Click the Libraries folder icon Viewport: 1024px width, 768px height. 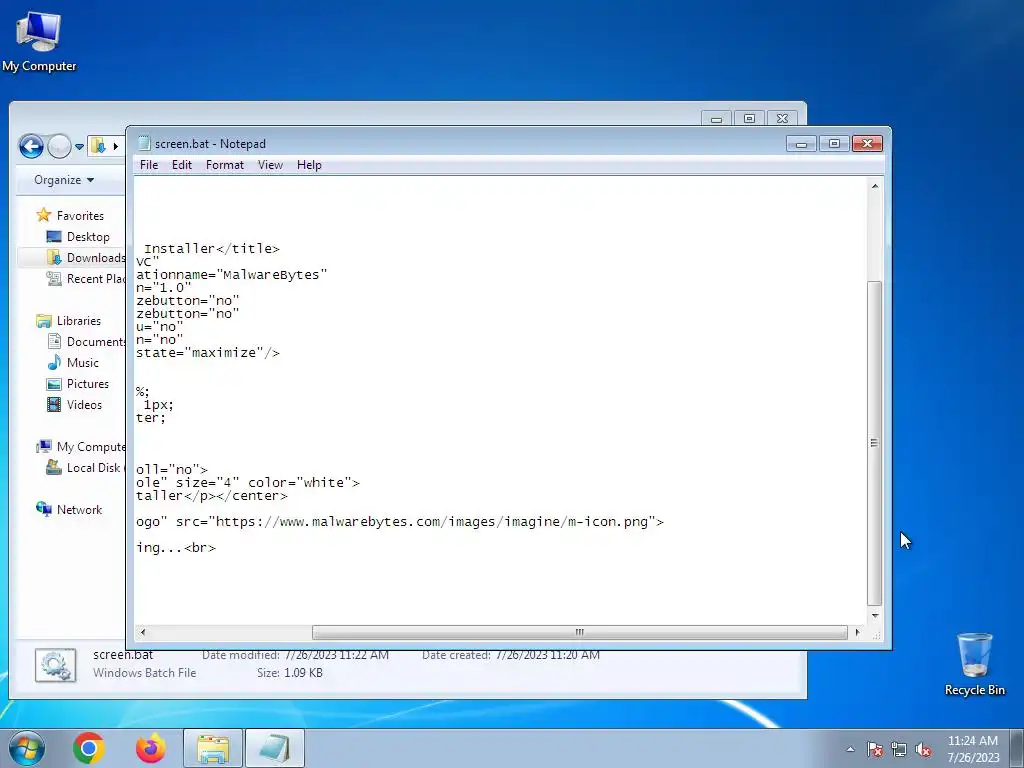click(x=44, y=321)
